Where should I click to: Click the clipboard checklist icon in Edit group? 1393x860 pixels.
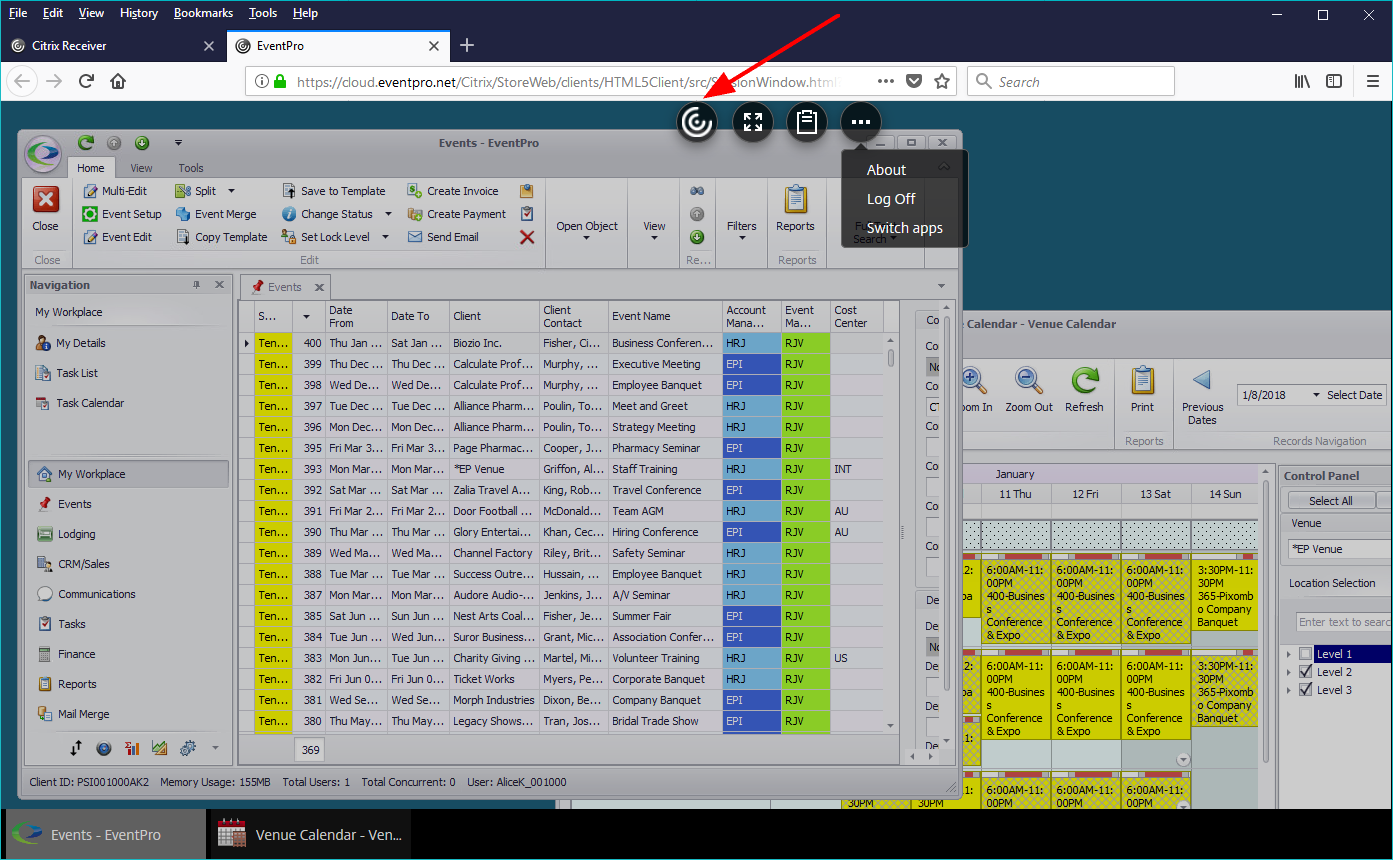pyautogui.click(x=527, y=214)
